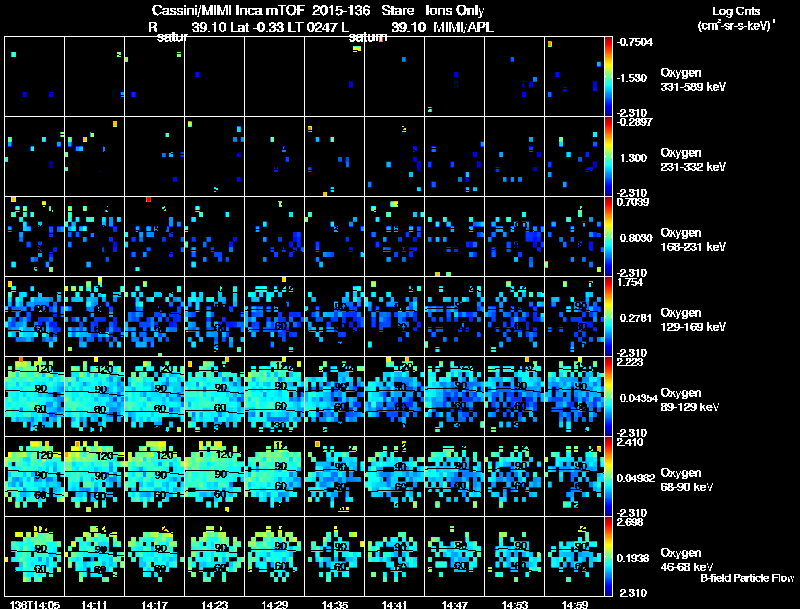Select the 14:17 image in 168-231 keV row
The image size is (800, 609).
154,236
